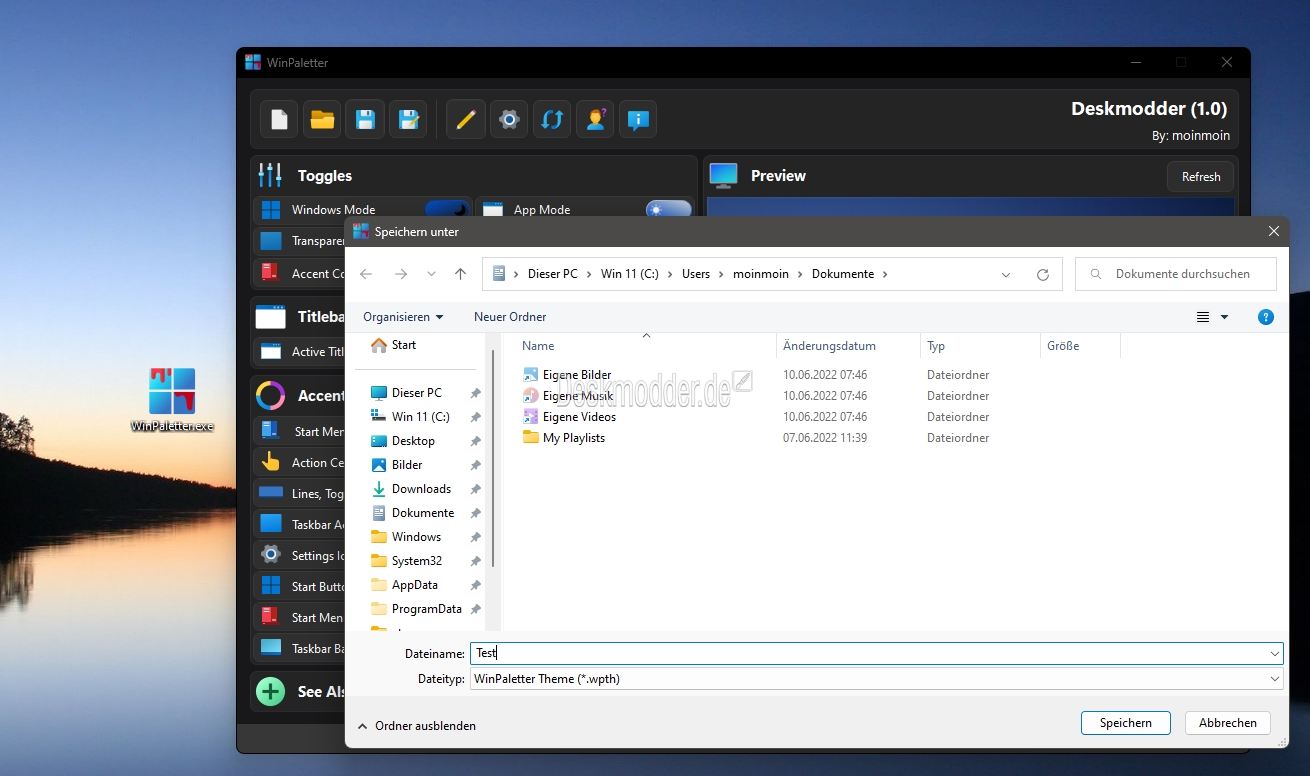Open WinPaletter.exe desktop shortcut icon
Screen dimensions: 1310x776
[172, 399]
